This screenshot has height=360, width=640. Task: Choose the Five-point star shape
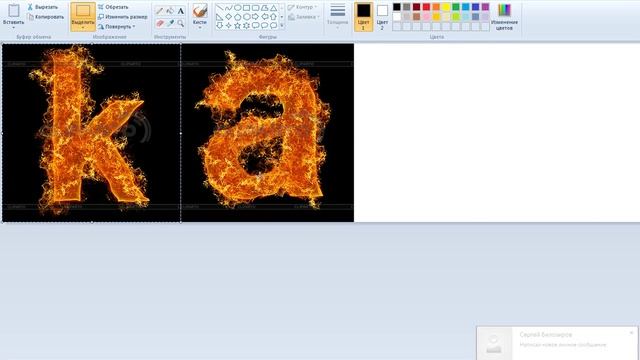(x=238, y=25)
